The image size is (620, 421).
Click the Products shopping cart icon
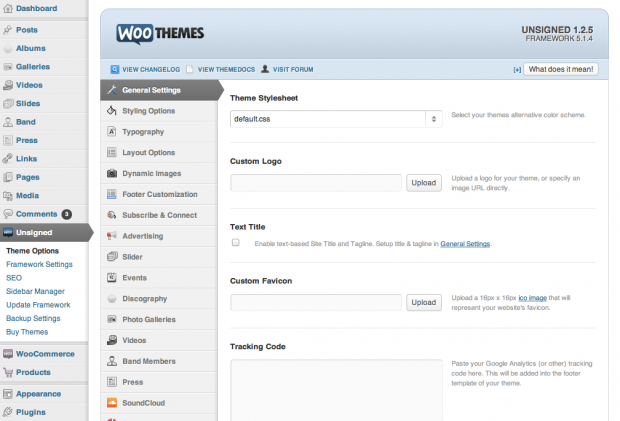coord(8,372)
